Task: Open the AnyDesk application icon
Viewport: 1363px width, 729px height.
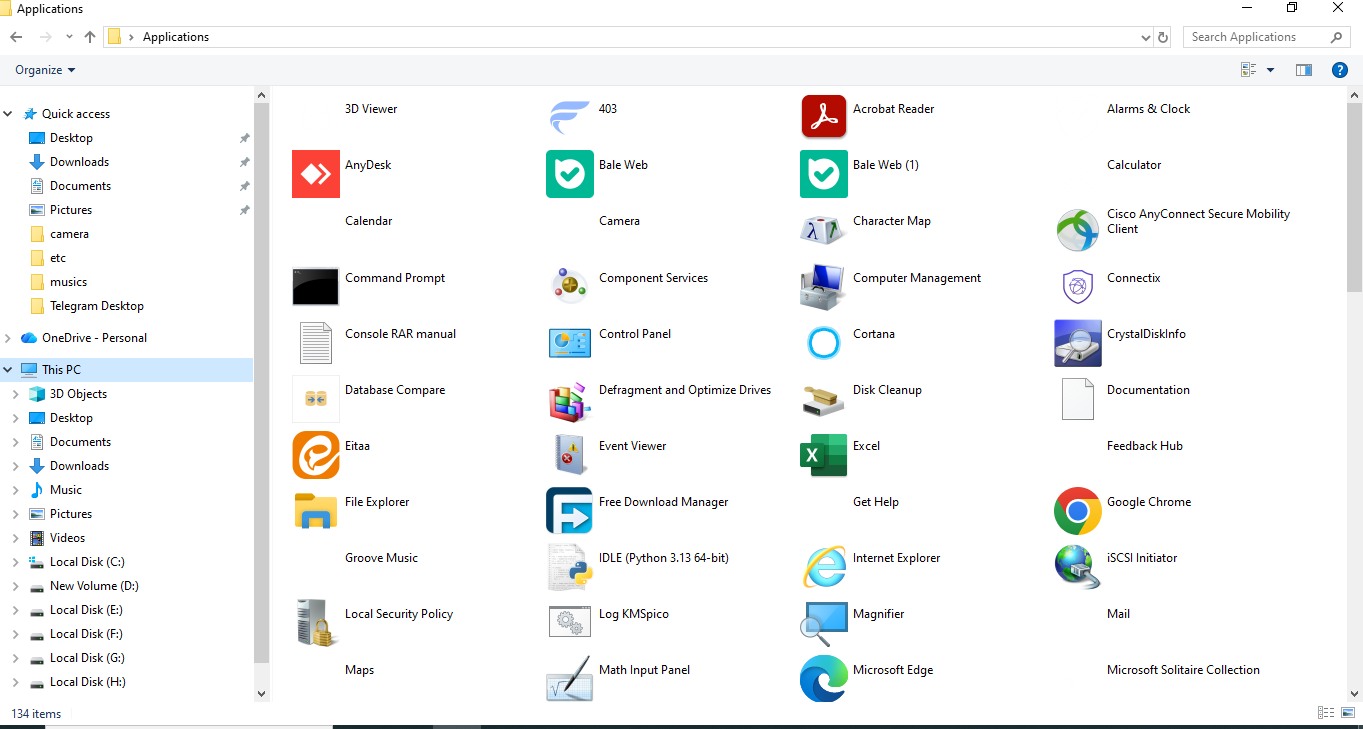Action: (316, 174)
